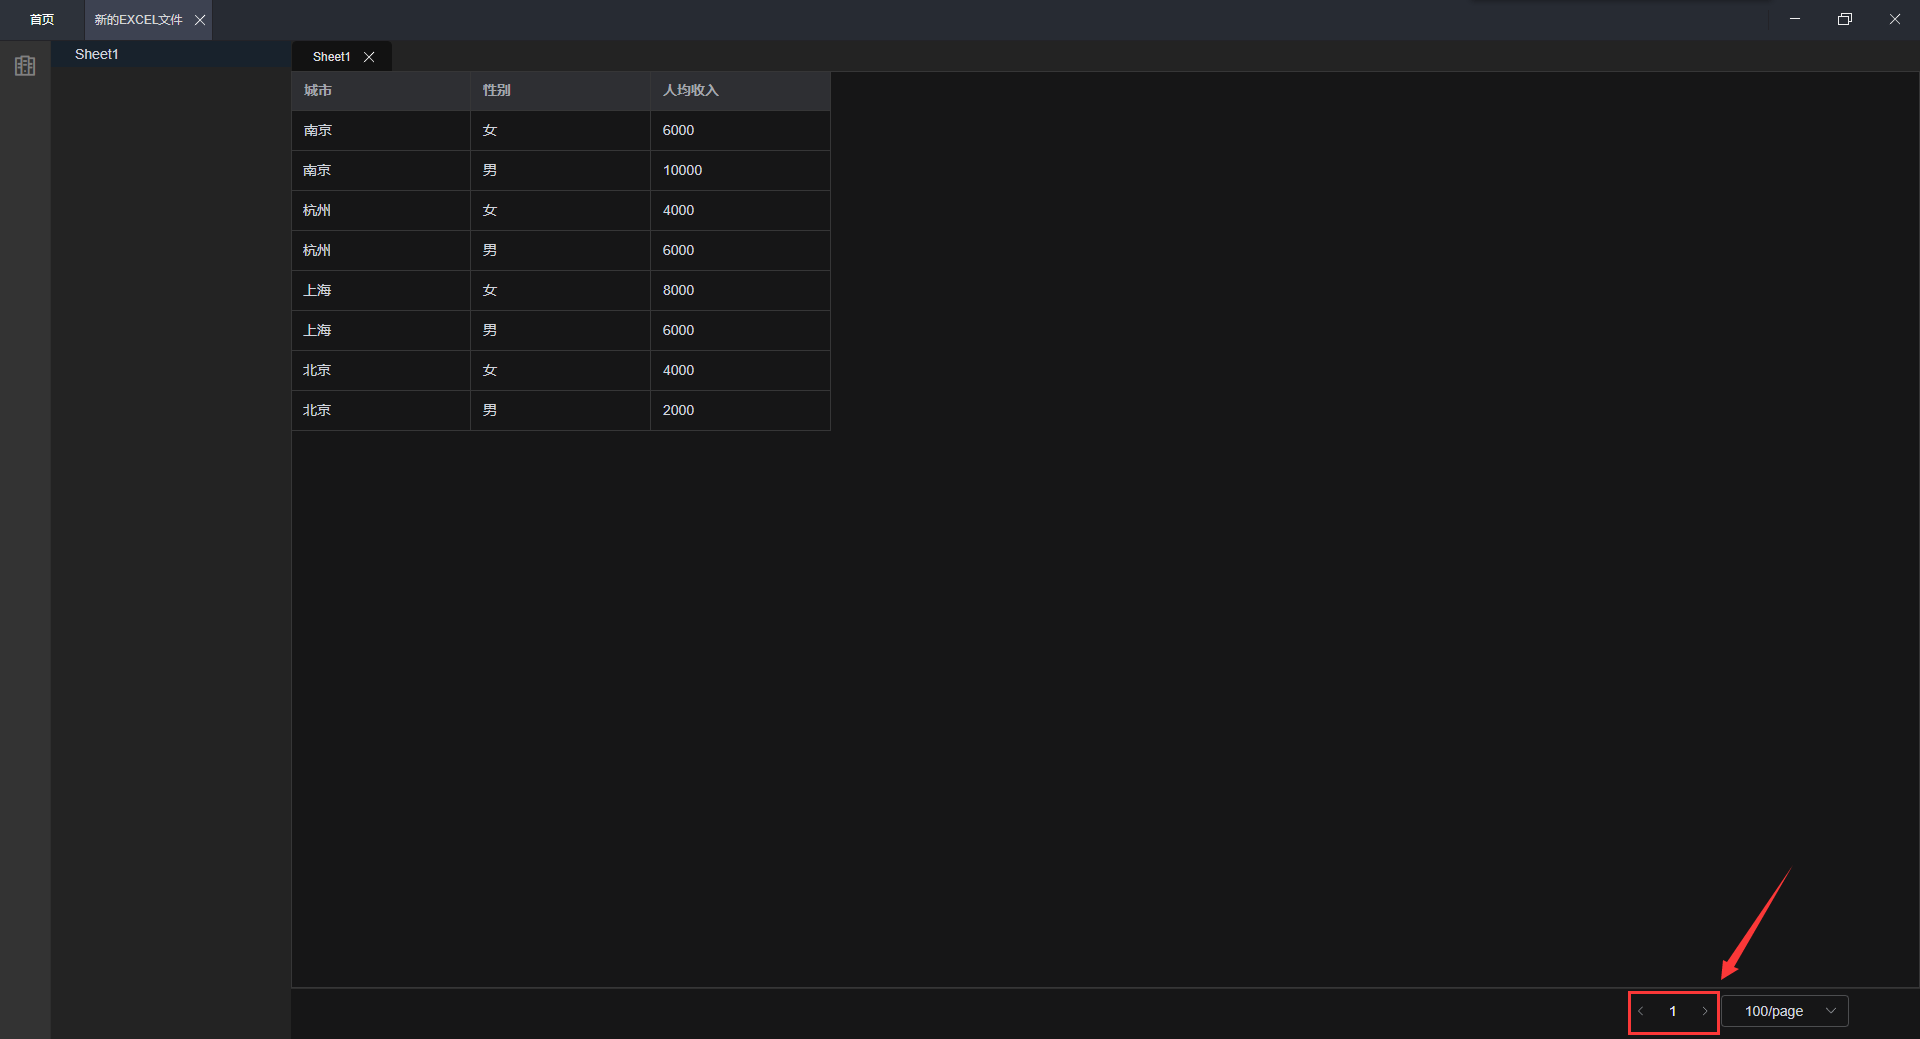Minimize the application window
This screenshot has width=1920, height=1039.
(x=1795, y=19)
